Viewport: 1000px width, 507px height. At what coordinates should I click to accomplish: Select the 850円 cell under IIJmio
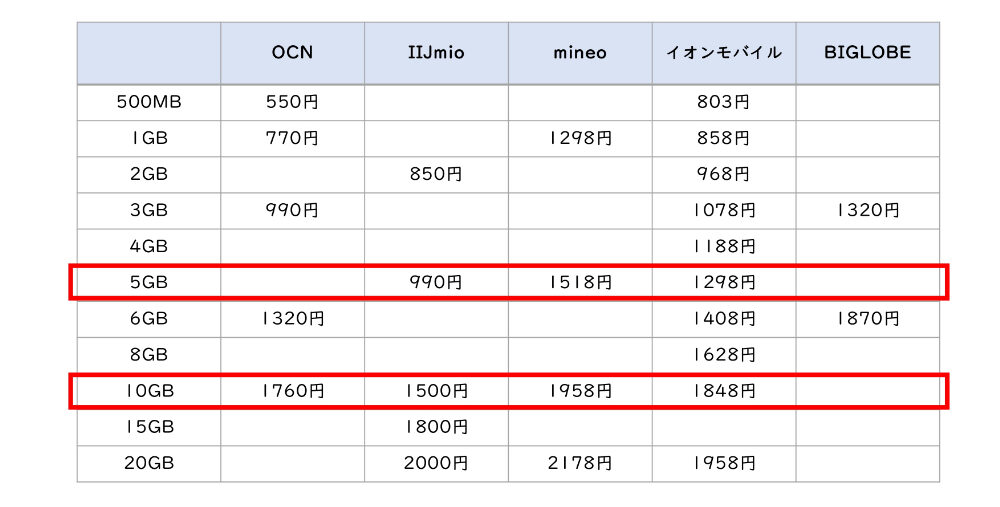click(435, 174)
